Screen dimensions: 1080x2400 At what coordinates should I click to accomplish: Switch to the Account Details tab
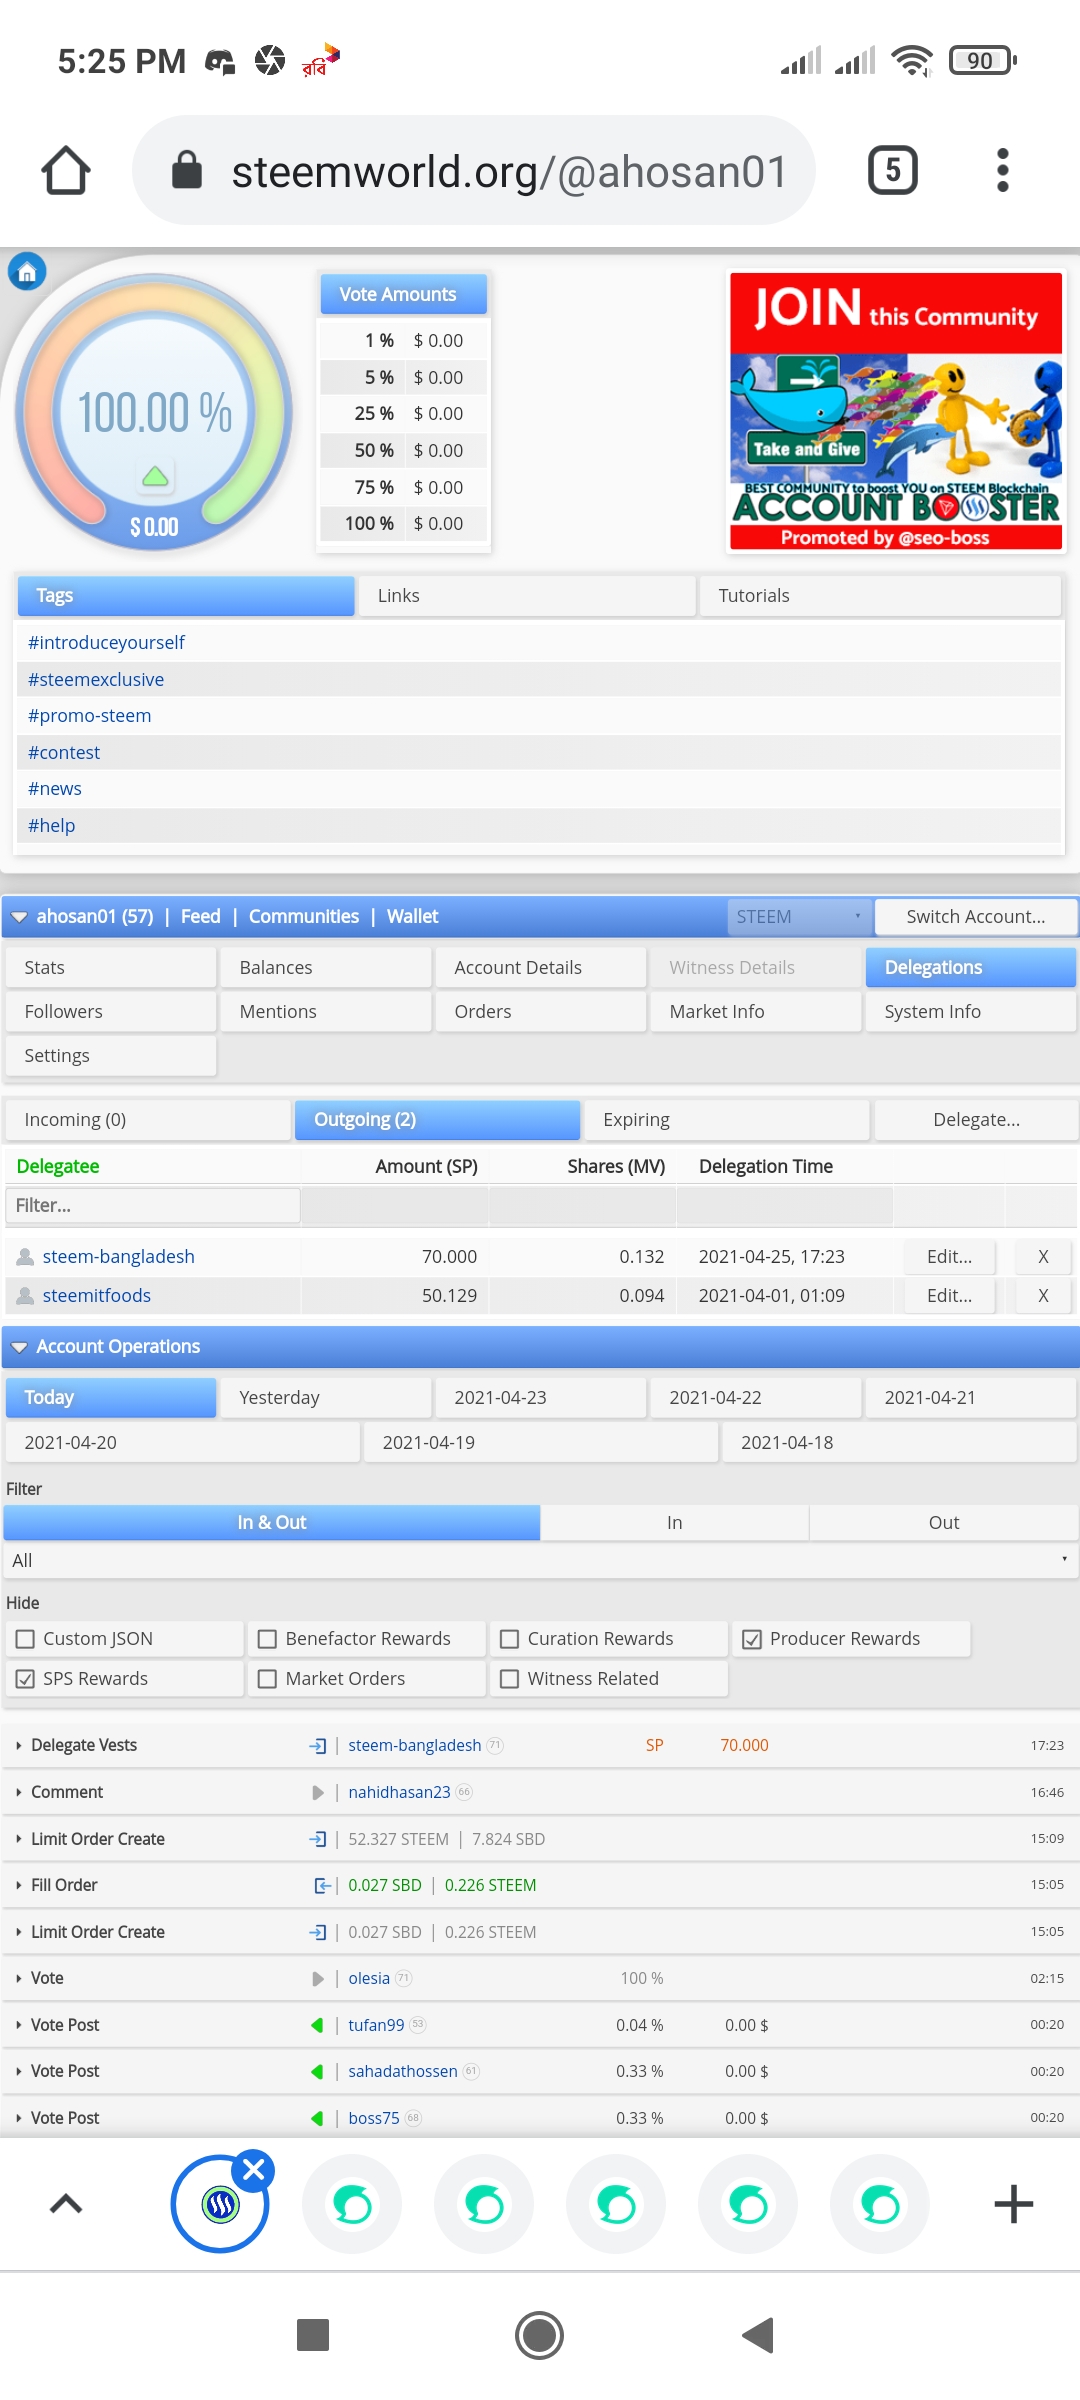(x=541, y=968)
